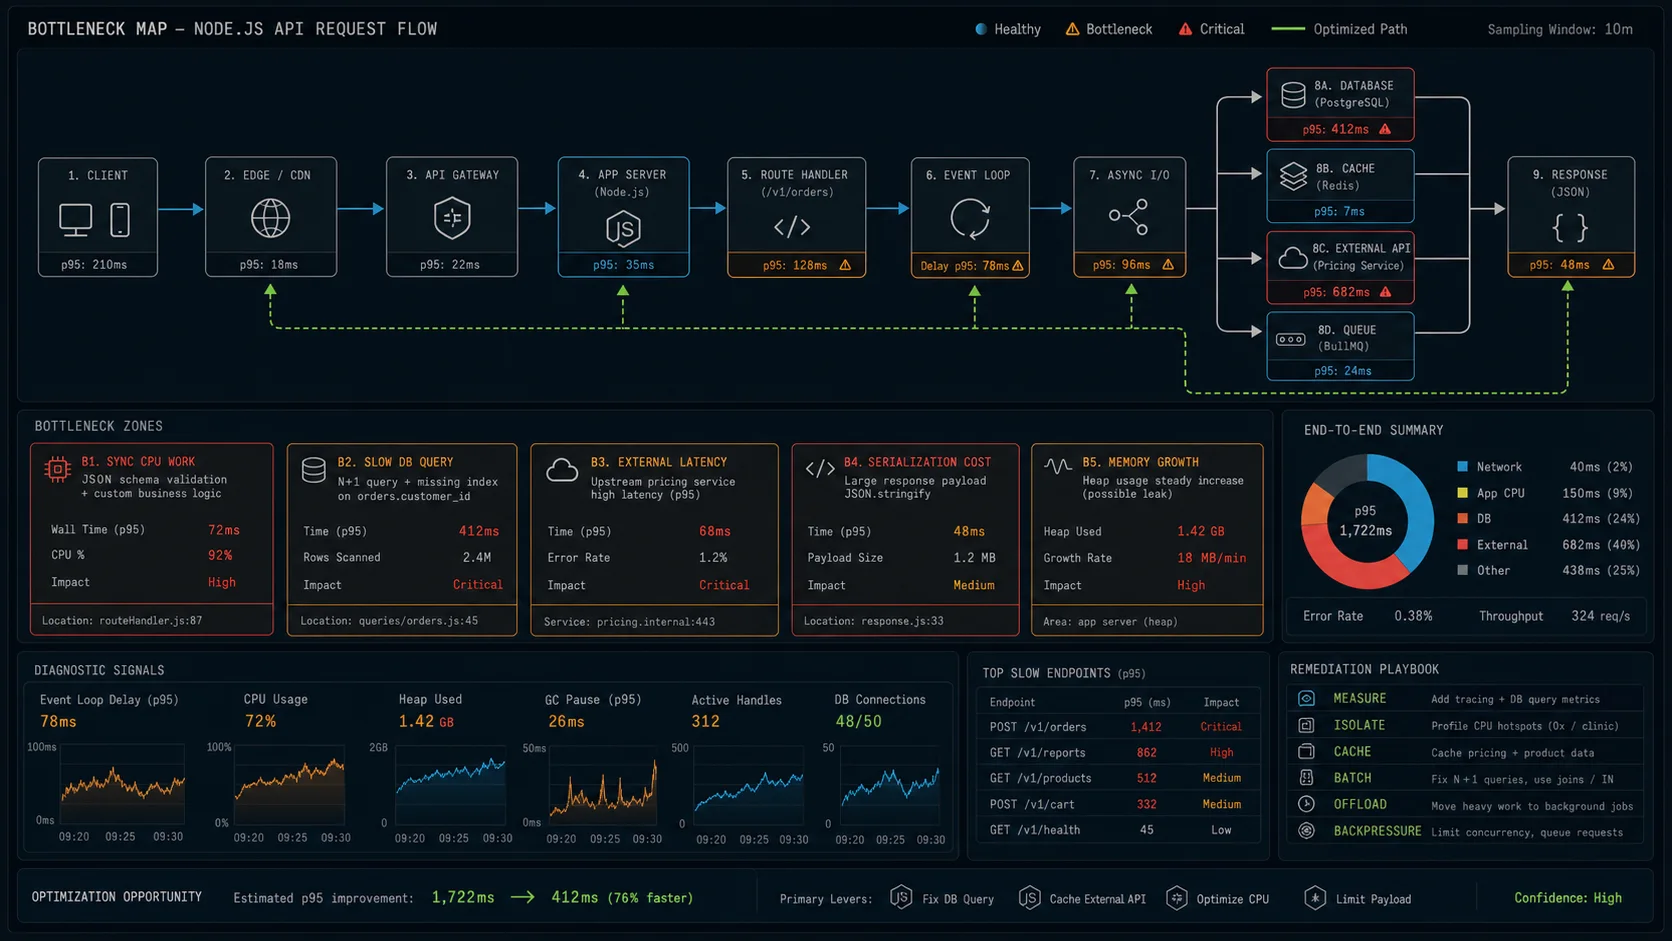
Task: Select the GET /v1/health endpoint row
Action: (1117, 830)
